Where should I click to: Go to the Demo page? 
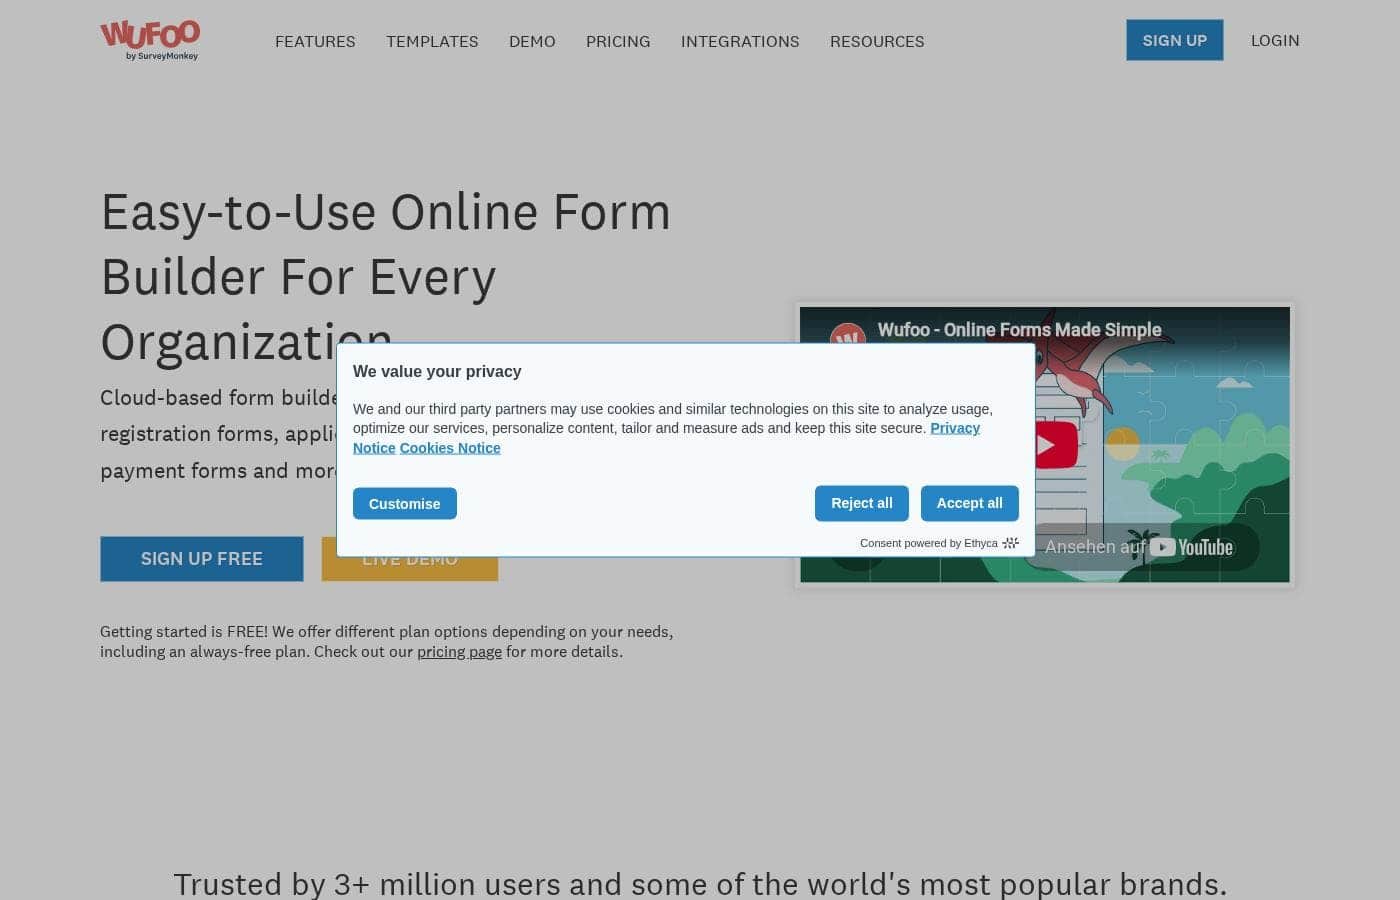pyautogui.click(x=532, y=41)
